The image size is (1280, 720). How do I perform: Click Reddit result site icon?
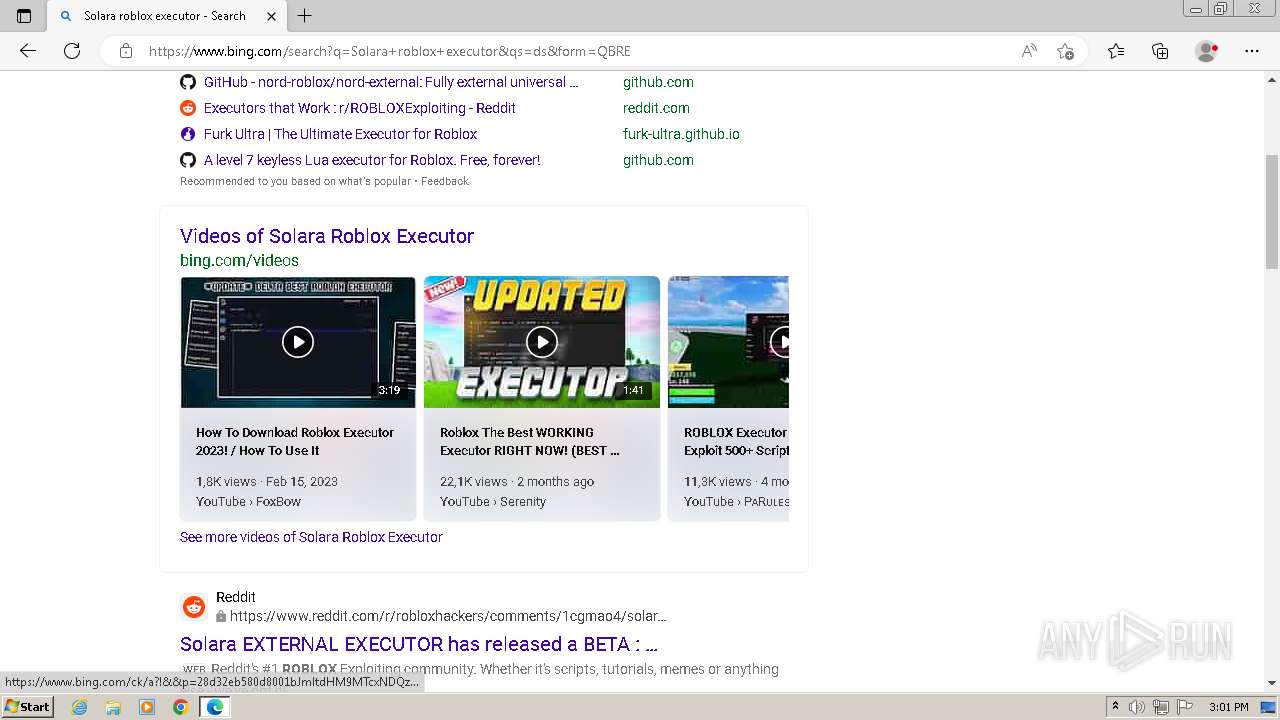click(x=194, y=607)
